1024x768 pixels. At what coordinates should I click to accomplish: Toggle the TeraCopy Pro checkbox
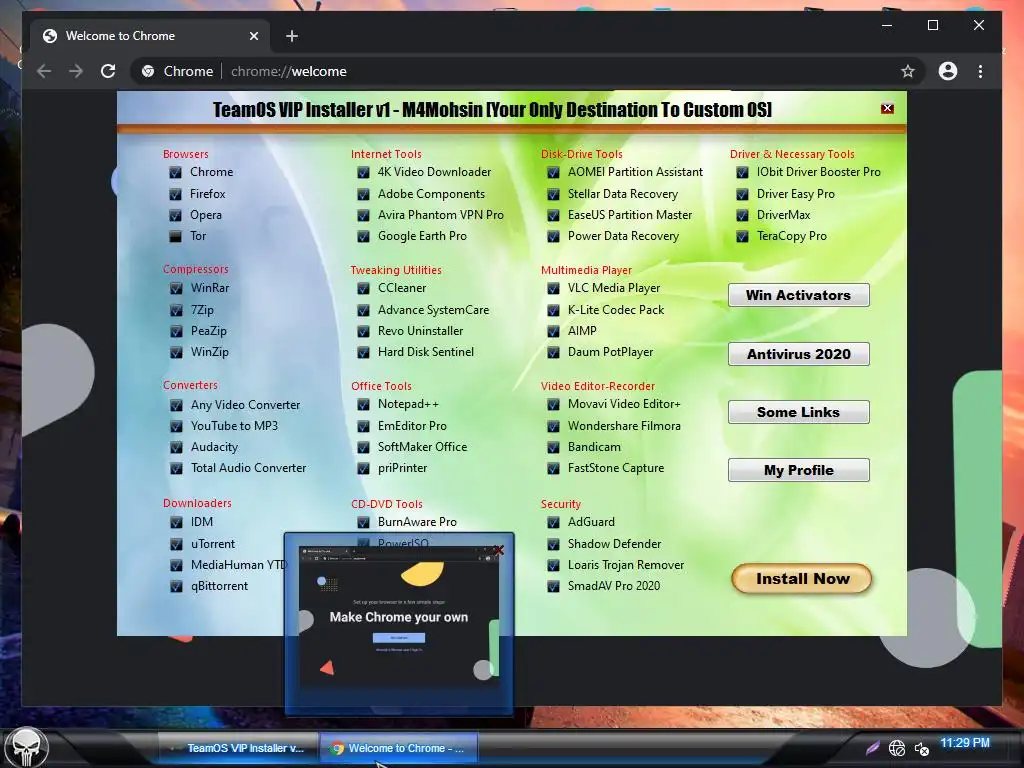tap(742, 236)
